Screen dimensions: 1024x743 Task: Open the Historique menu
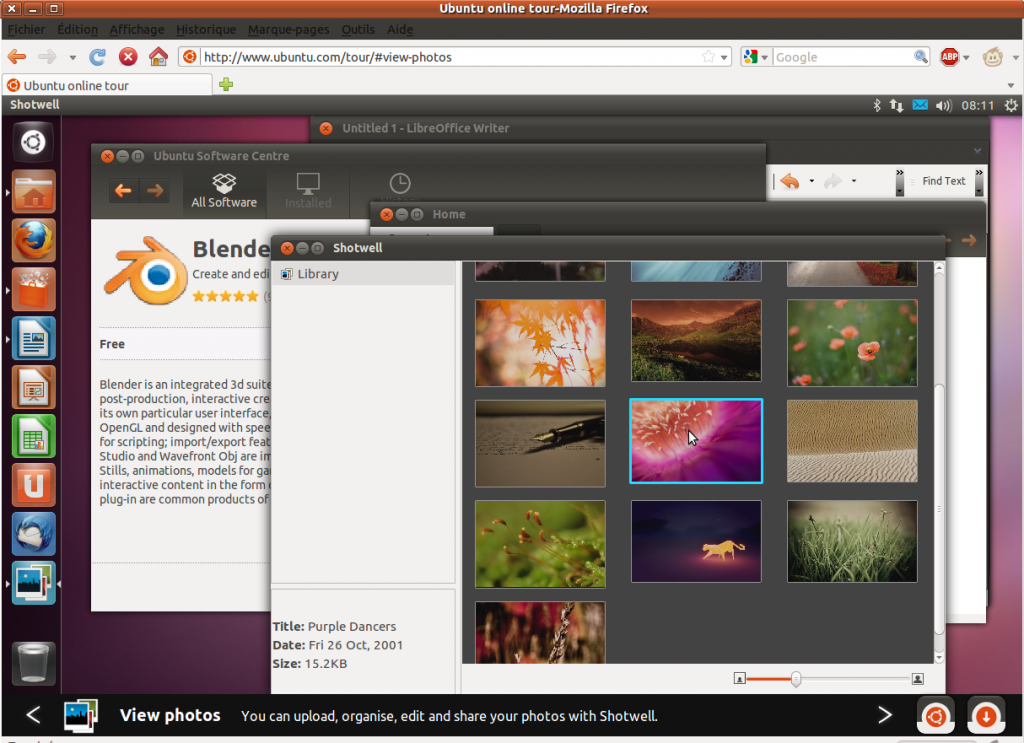coord(206,29)
